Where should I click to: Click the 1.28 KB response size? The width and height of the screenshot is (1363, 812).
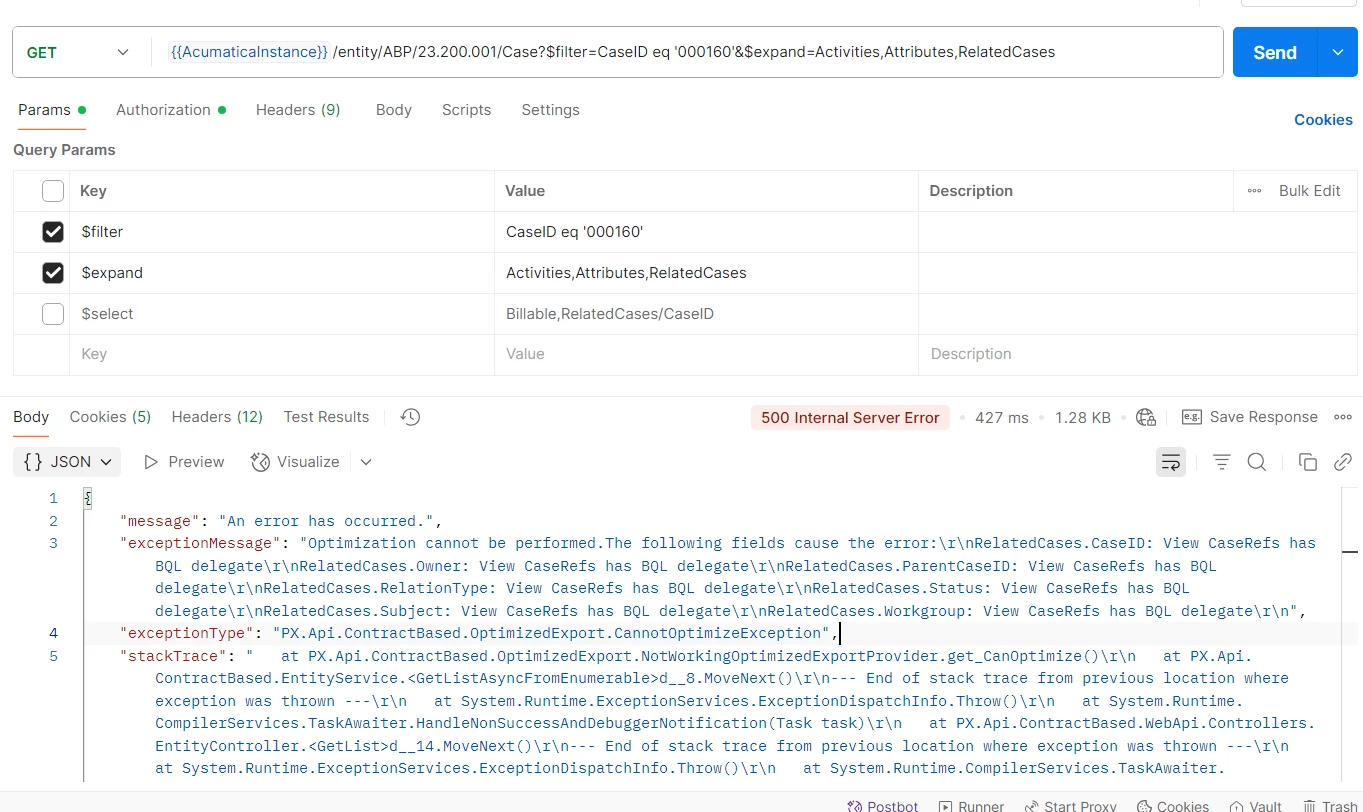click(x=1083, y=418)
